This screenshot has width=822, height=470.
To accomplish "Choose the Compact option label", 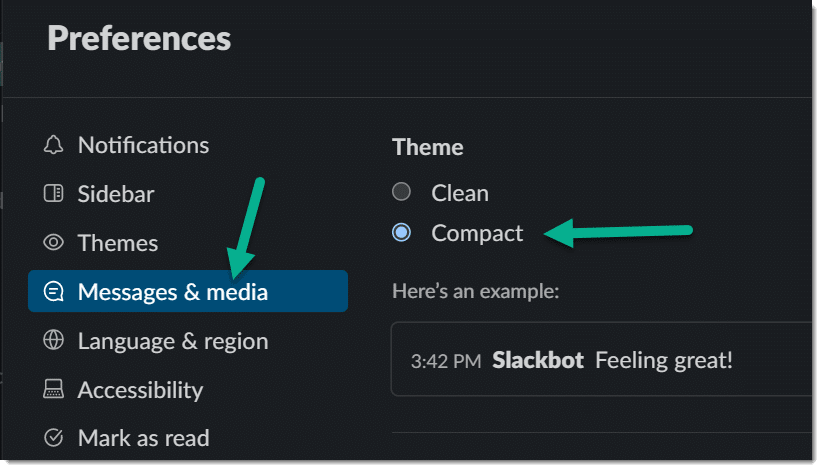I will click(x=477, y=234).
